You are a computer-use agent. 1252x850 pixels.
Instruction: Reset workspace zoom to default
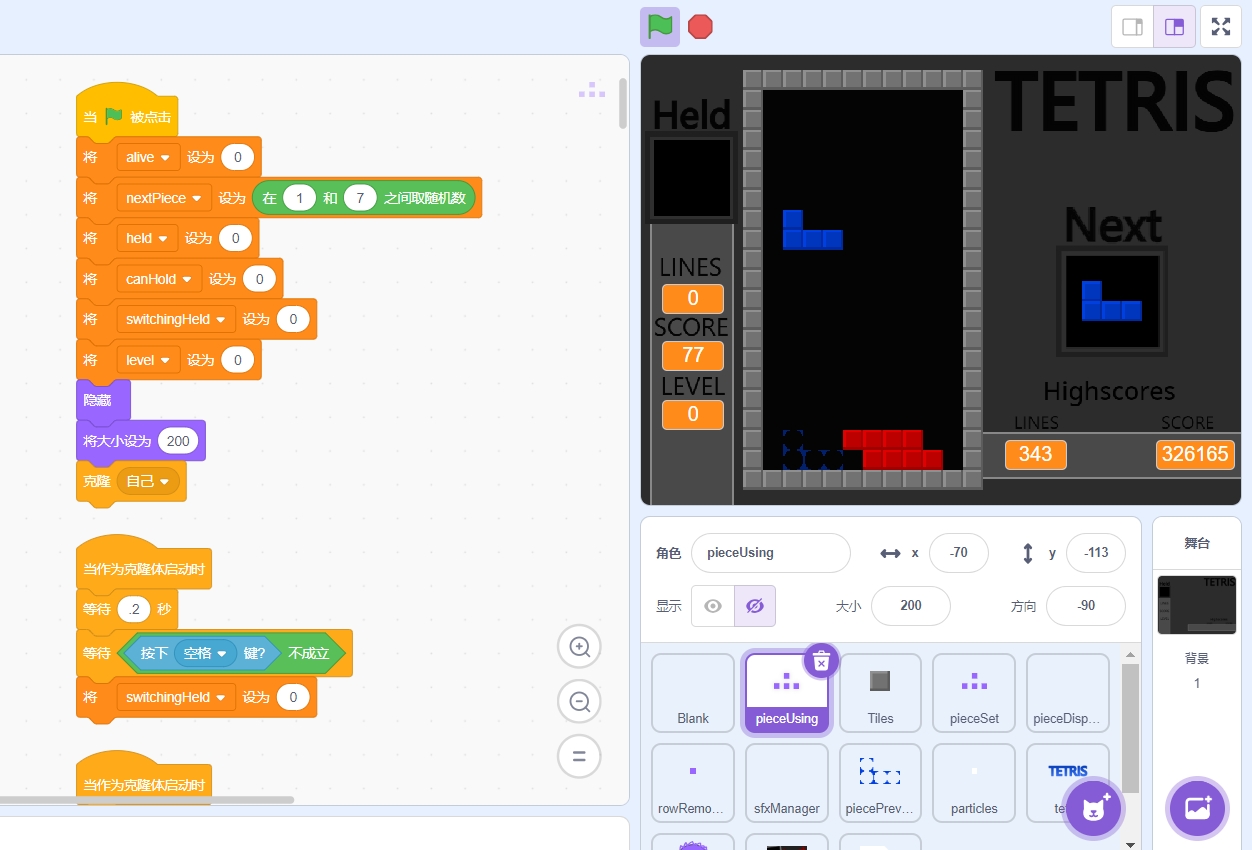click(579, 756)
